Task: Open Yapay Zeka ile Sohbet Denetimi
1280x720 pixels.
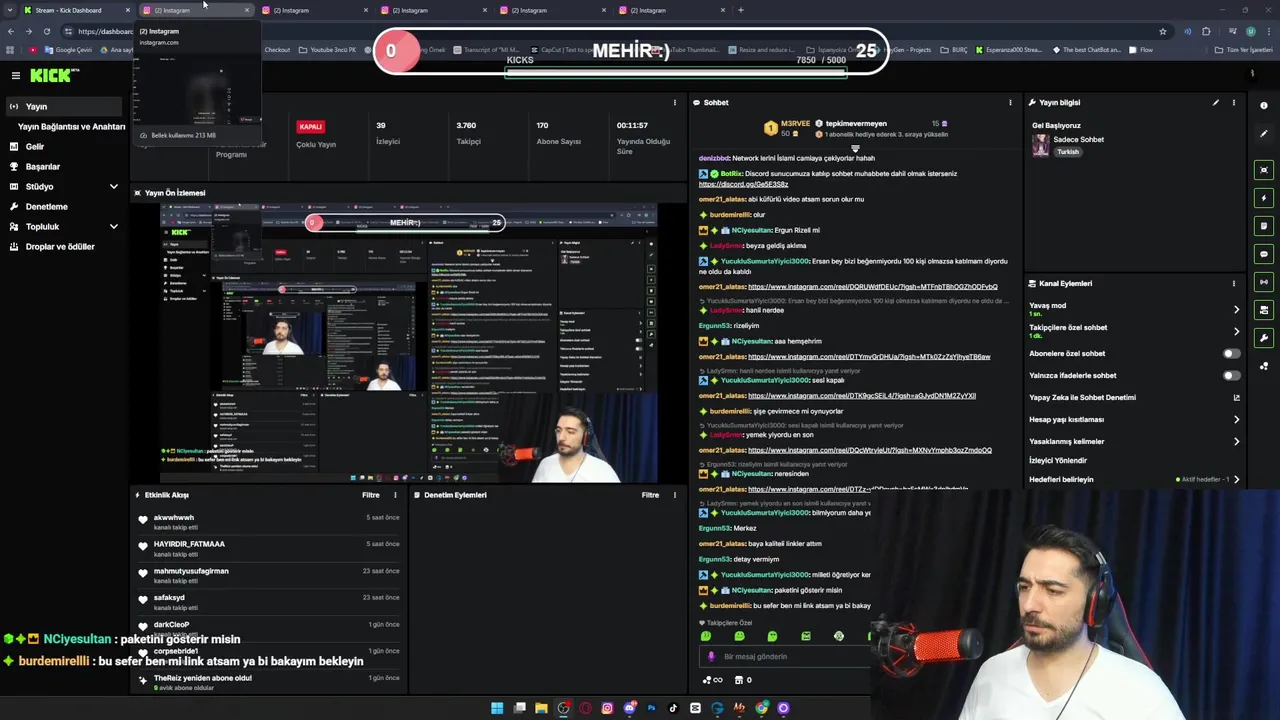Action: pyautogui.click(x=1134, y=397)
